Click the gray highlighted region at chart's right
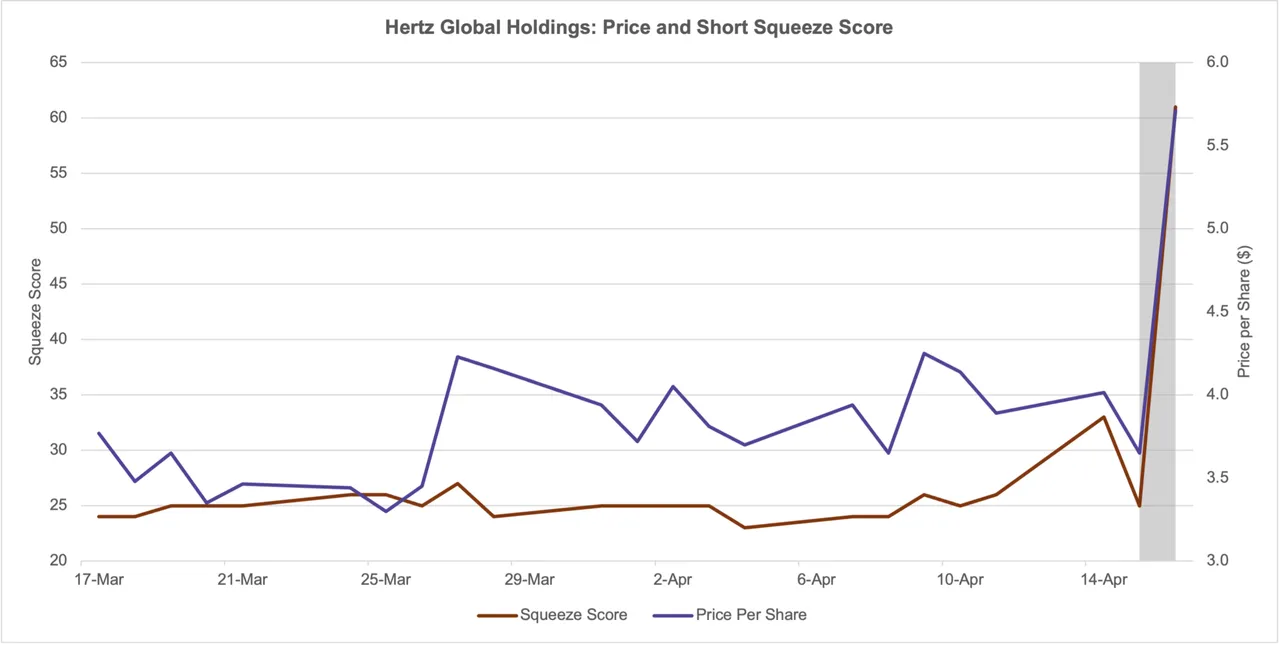The image size is (1280, 645). 1157,310
